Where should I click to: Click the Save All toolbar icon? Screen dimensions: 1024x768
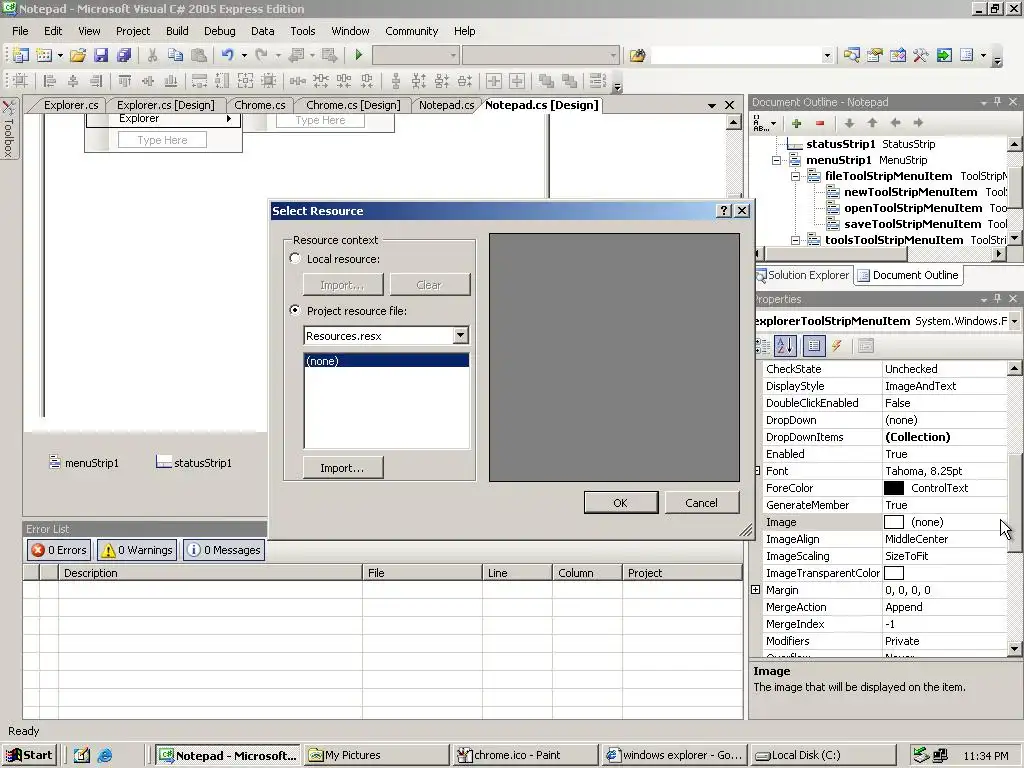(123, 56)
